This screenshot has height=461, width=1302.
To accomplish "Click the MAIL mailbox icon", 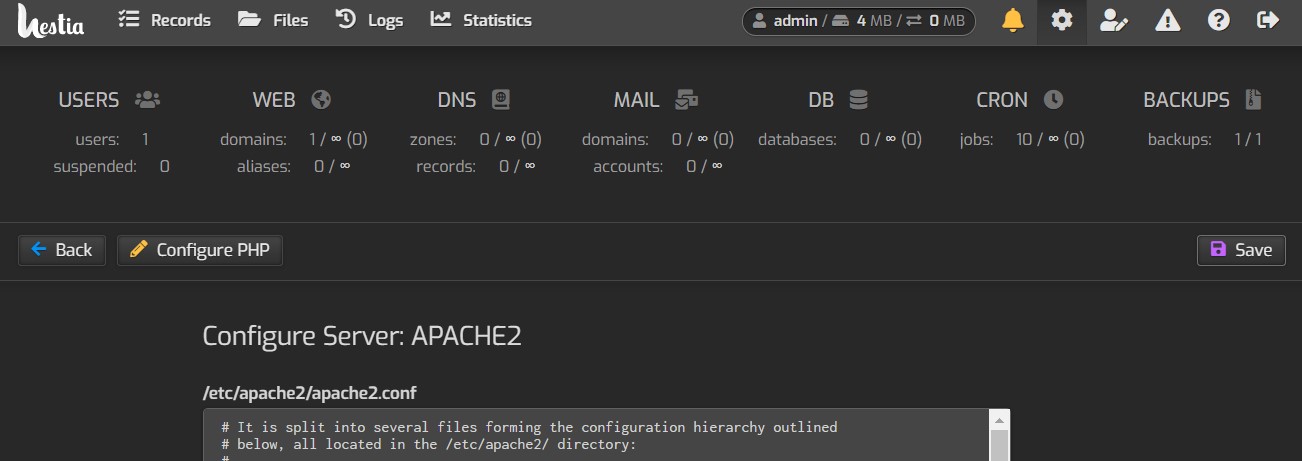I will tap(687, 100).
